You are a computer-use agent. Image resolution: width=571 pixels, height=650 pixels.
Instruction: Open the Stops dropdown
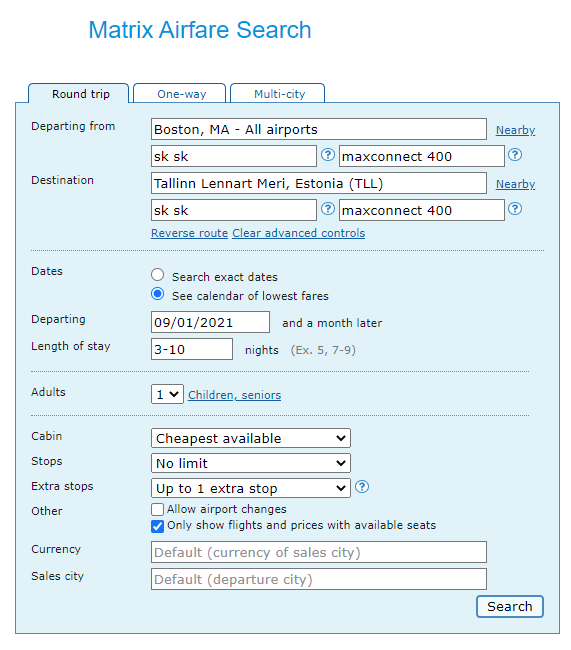click(x=250, y=463)
